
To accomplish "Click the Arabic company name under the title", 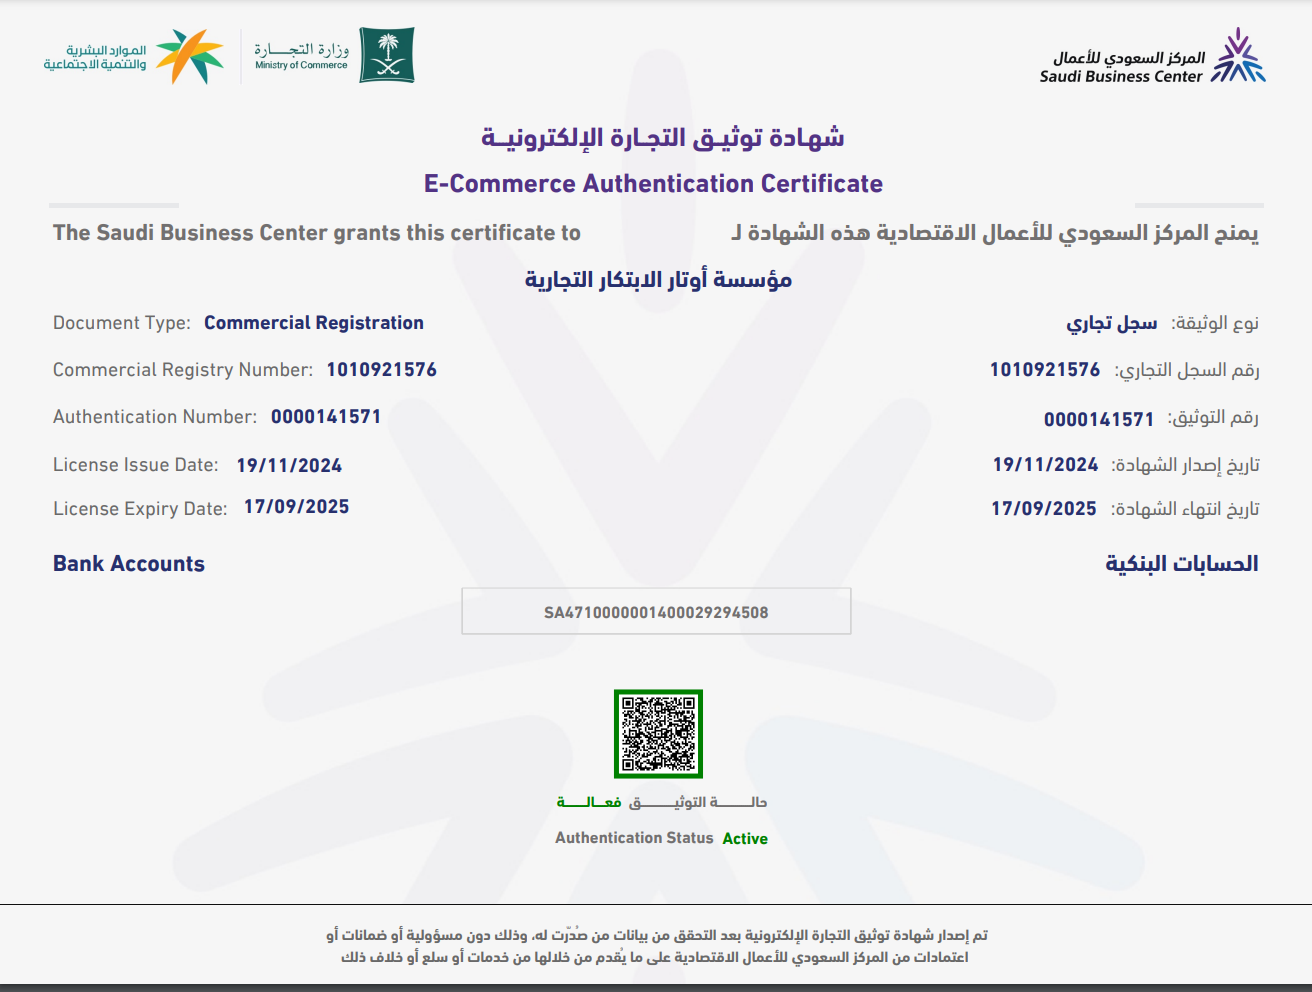I will [658, 280].
